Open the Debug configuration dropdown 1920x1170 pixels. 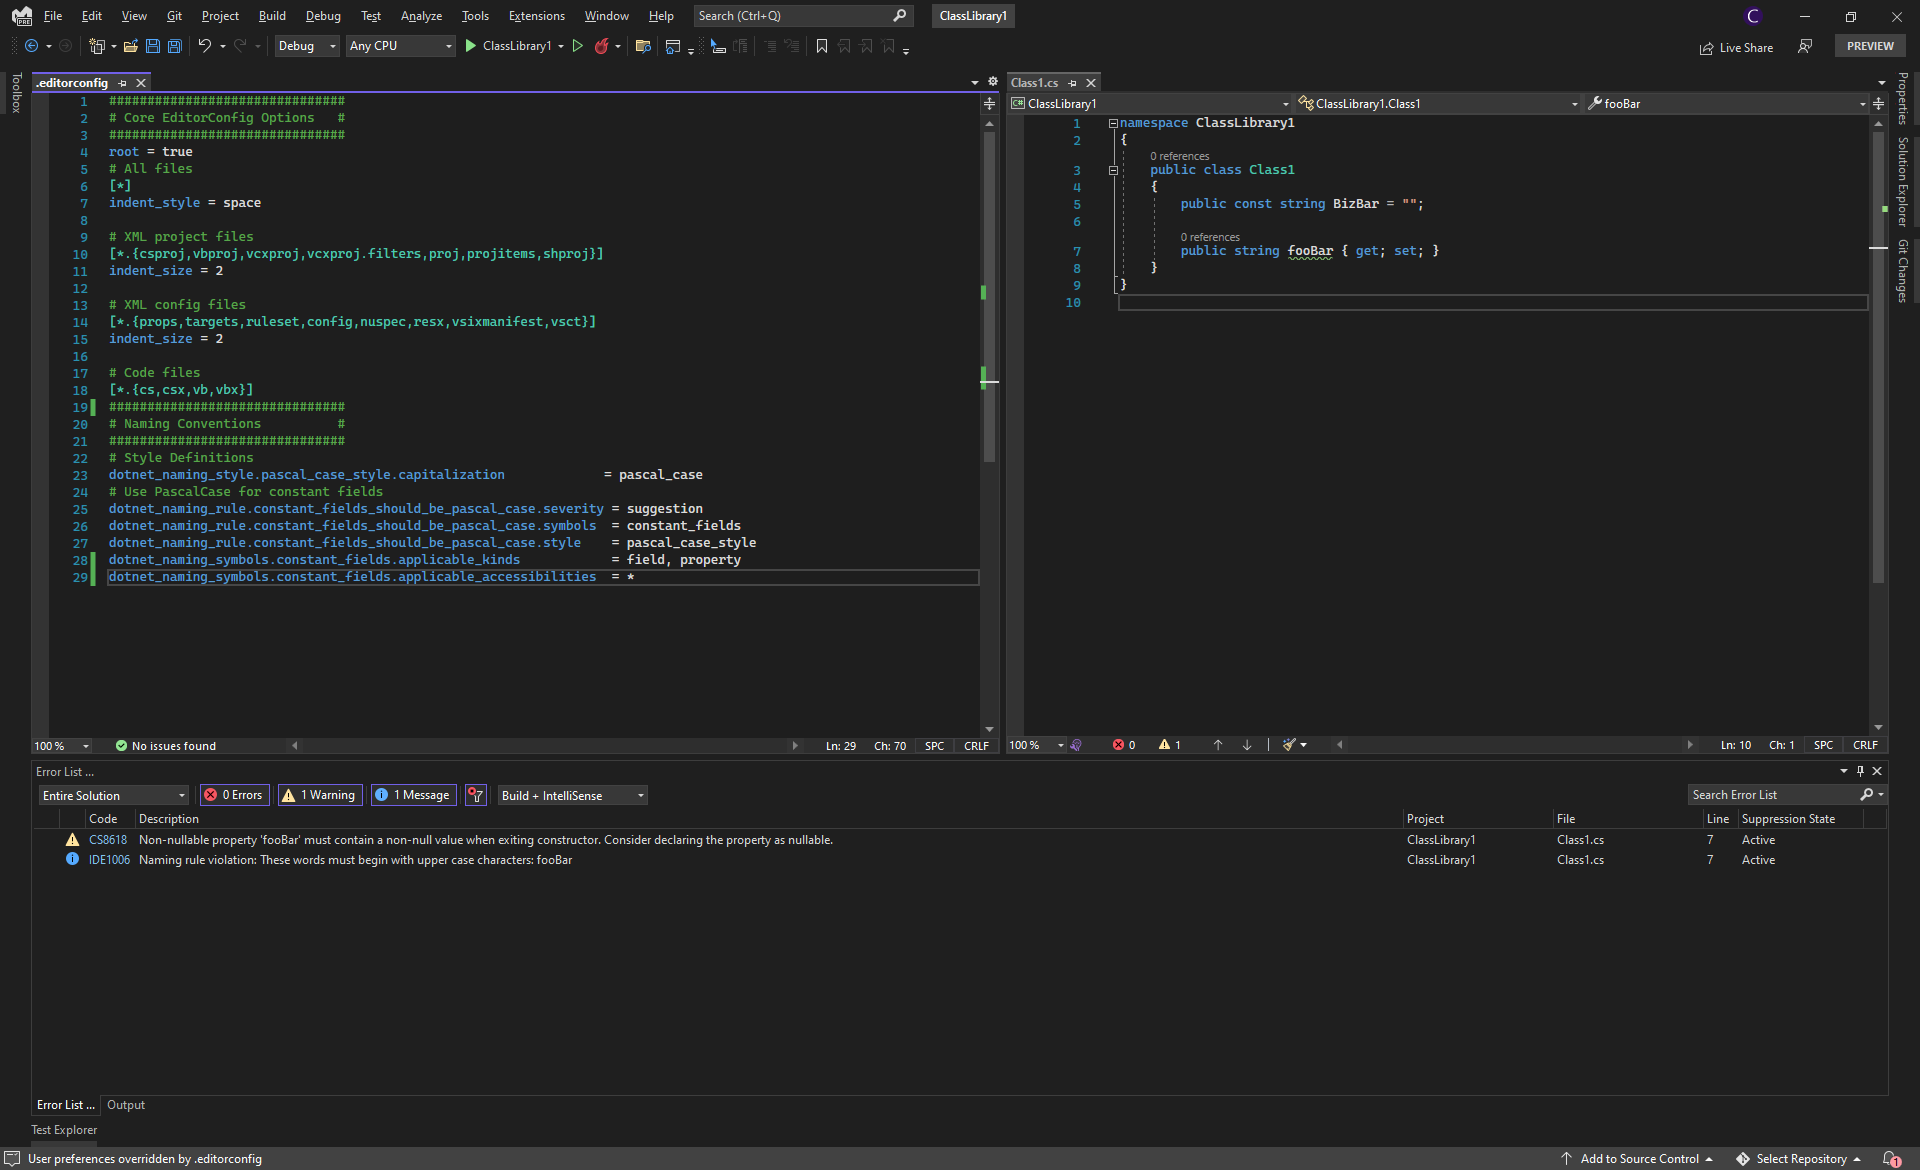306,46
